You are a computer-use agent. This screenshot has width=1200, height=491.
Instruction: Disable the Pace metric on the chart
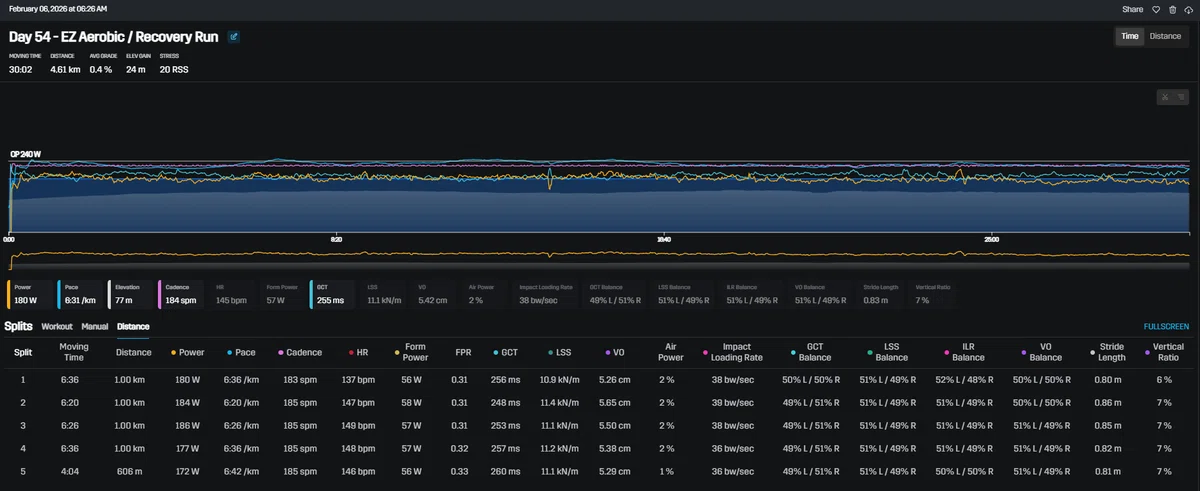coord(80,293)
